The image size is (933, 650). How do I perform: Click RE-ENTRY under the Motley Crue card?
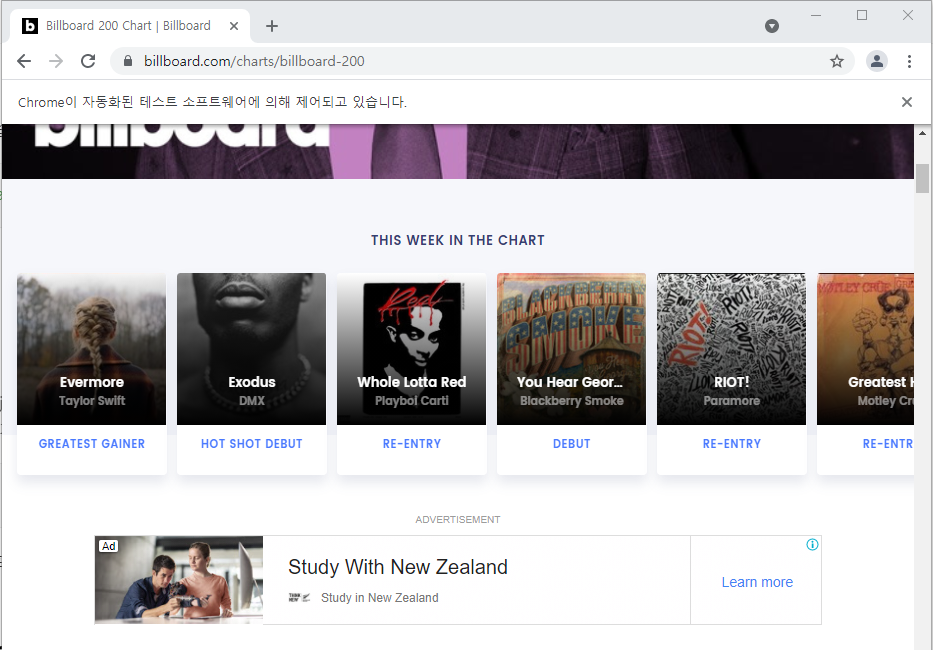point(888,443)
